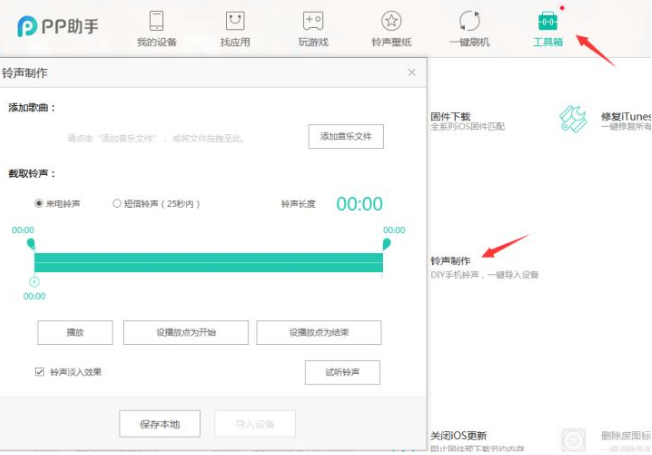The image size is (652, 455).
Task: Click 设播放点为开始 button
Action: (x=186, y=332)
